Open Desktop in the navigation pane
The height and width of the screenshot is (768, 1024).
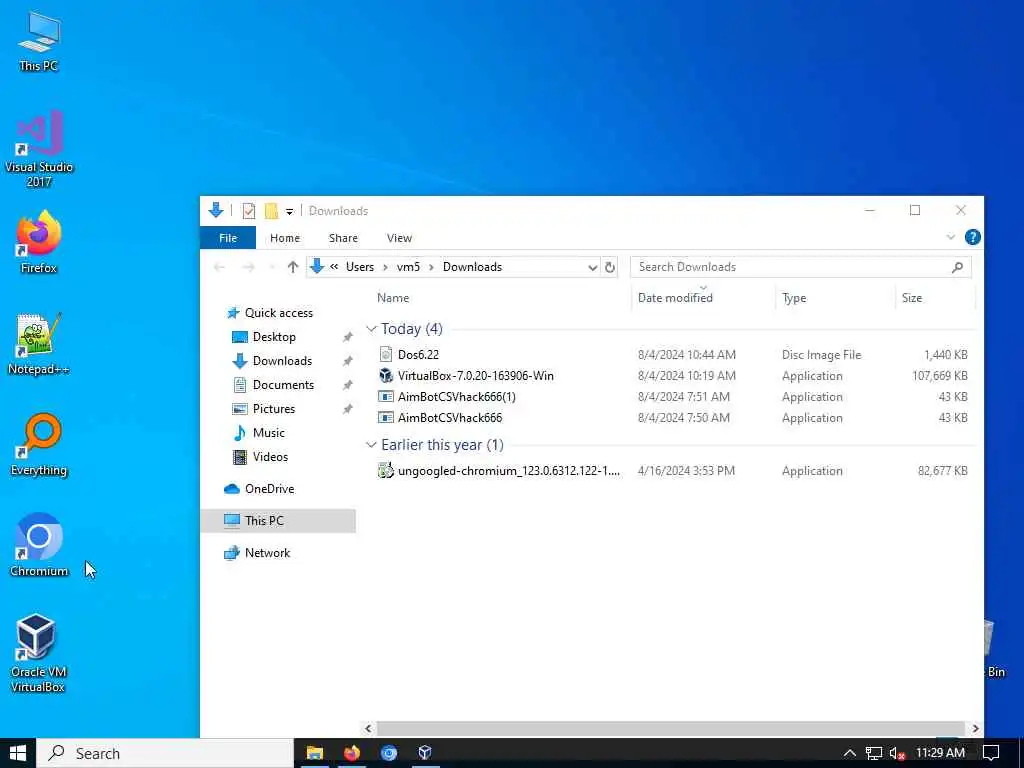[x=274, y=337]
